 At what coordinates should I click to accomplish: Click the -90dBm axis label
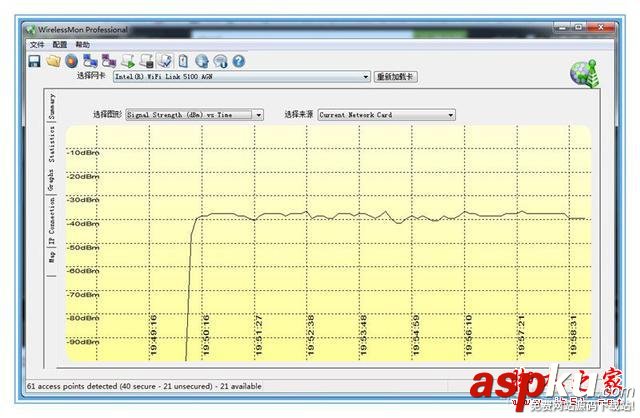coord(83,342)
